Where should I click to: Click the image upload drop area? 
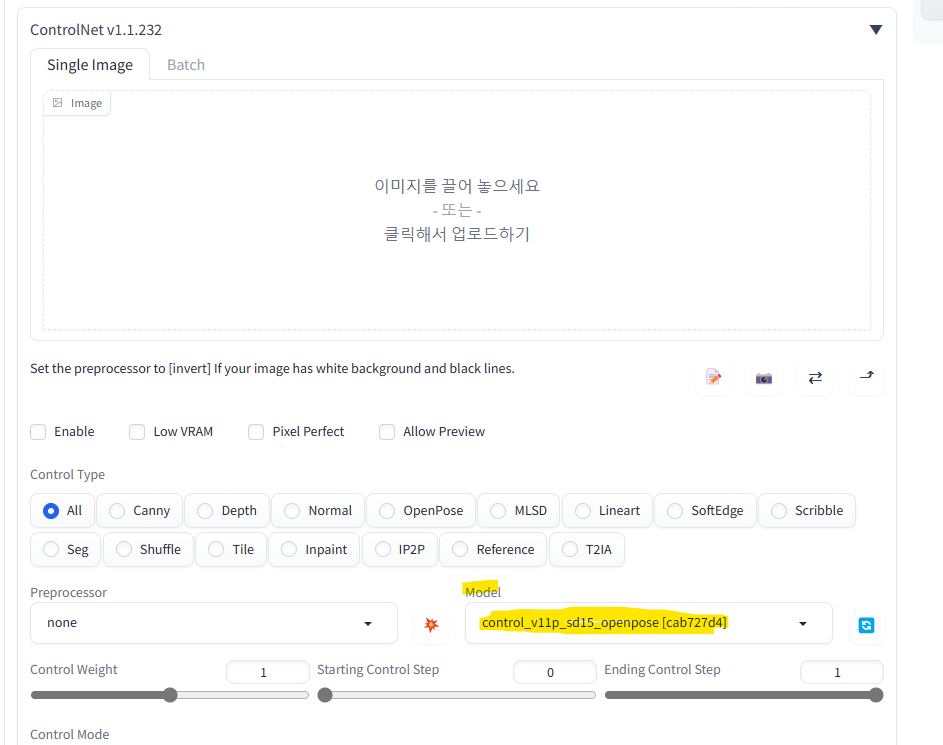(456, 210)
